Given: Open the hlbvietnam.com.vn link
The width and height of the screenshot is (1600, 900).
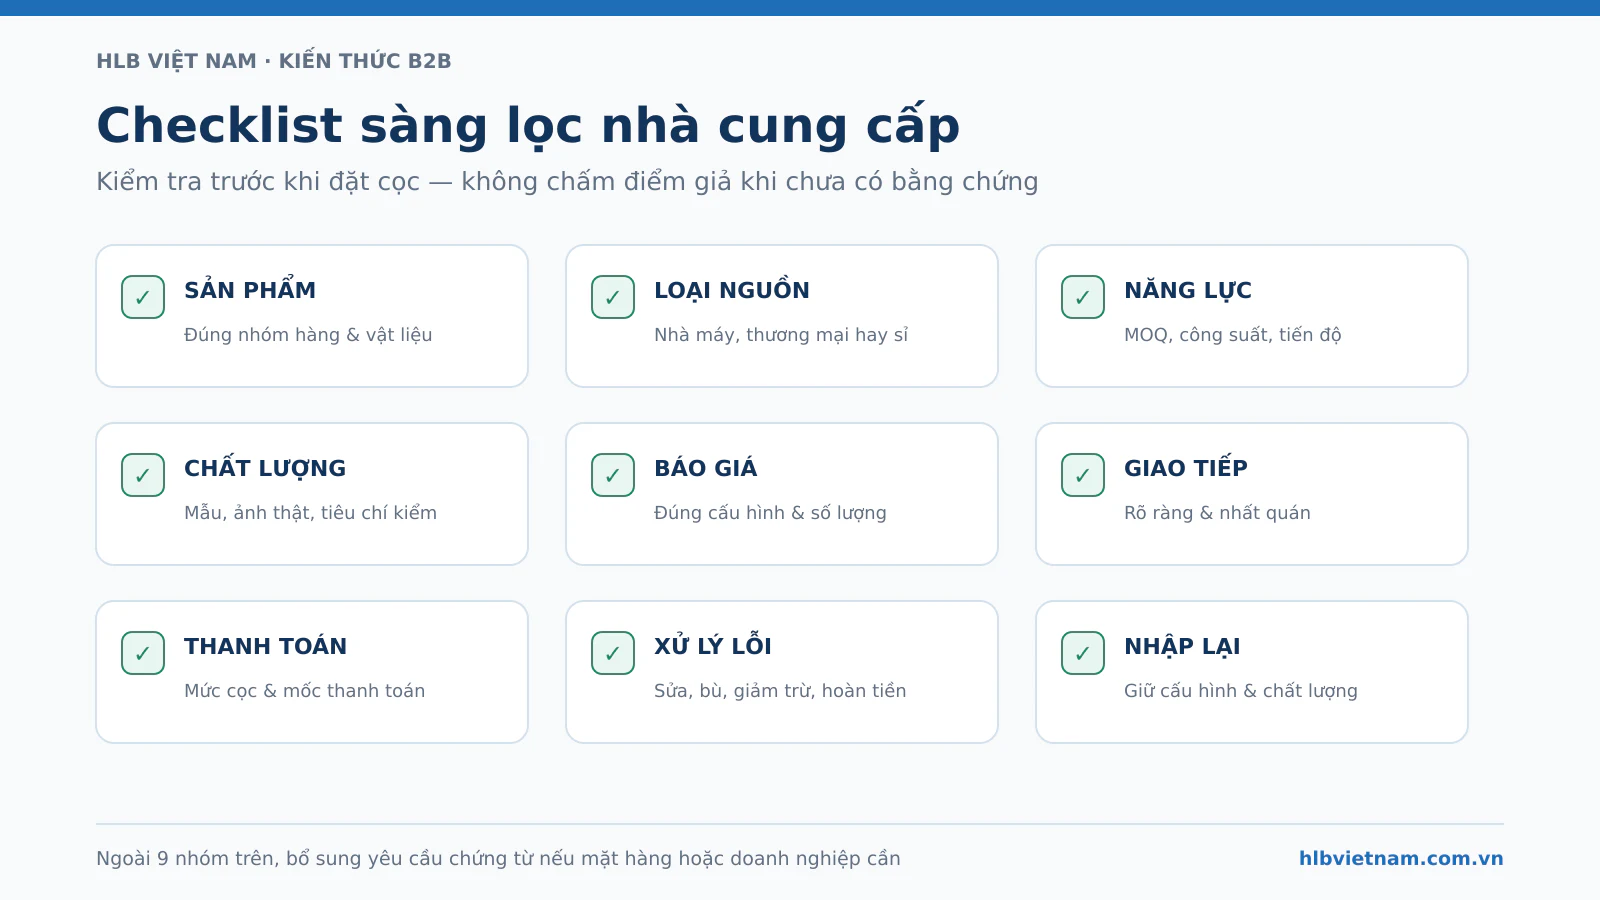Looking at the screenshot, I should (x=1401, y=858).
